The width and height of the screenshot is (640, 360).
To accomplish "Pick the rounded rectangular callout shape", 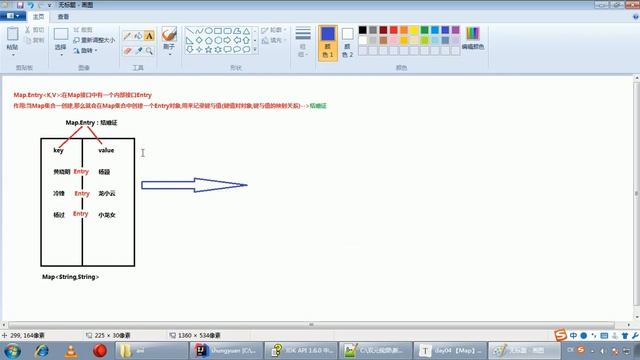I will click(x=227, y=50).
